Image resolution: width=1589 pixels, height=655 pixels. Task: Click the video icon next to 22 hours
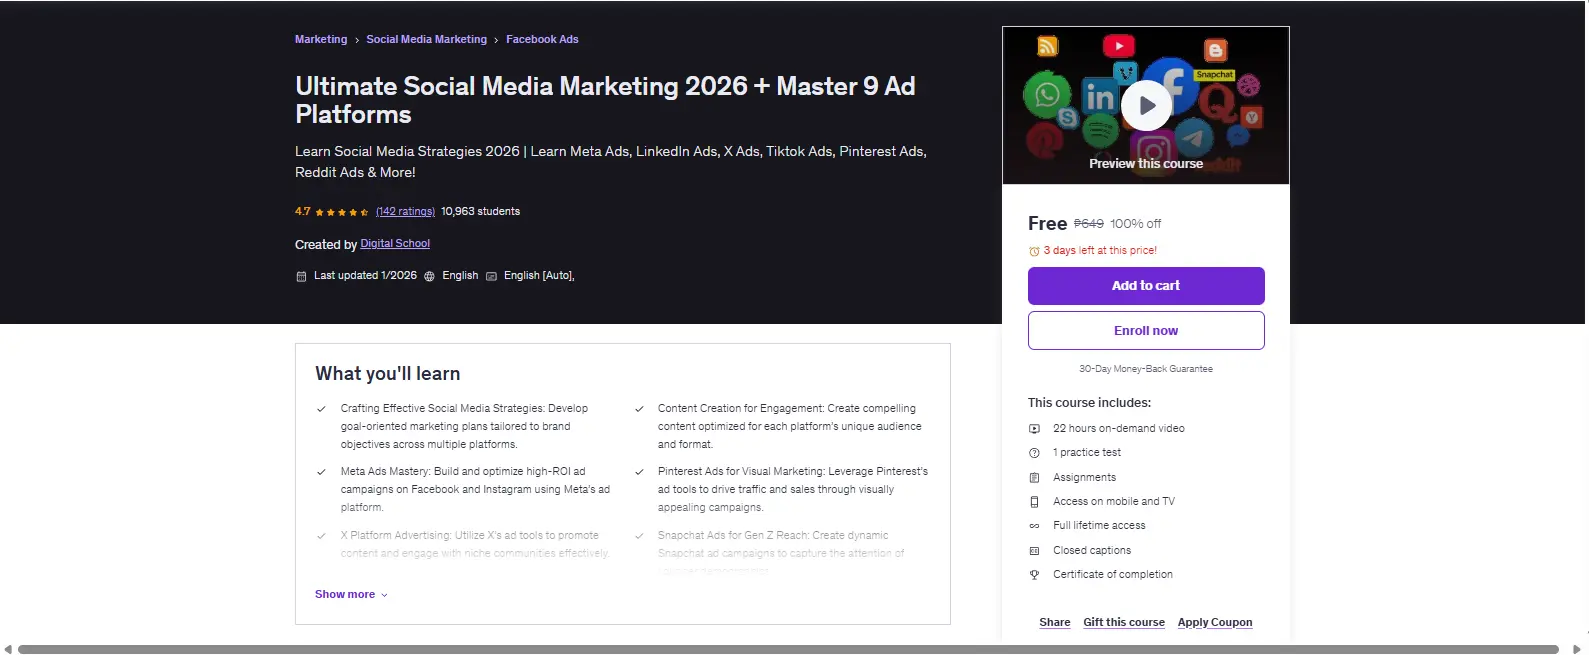click(1034, 429)
